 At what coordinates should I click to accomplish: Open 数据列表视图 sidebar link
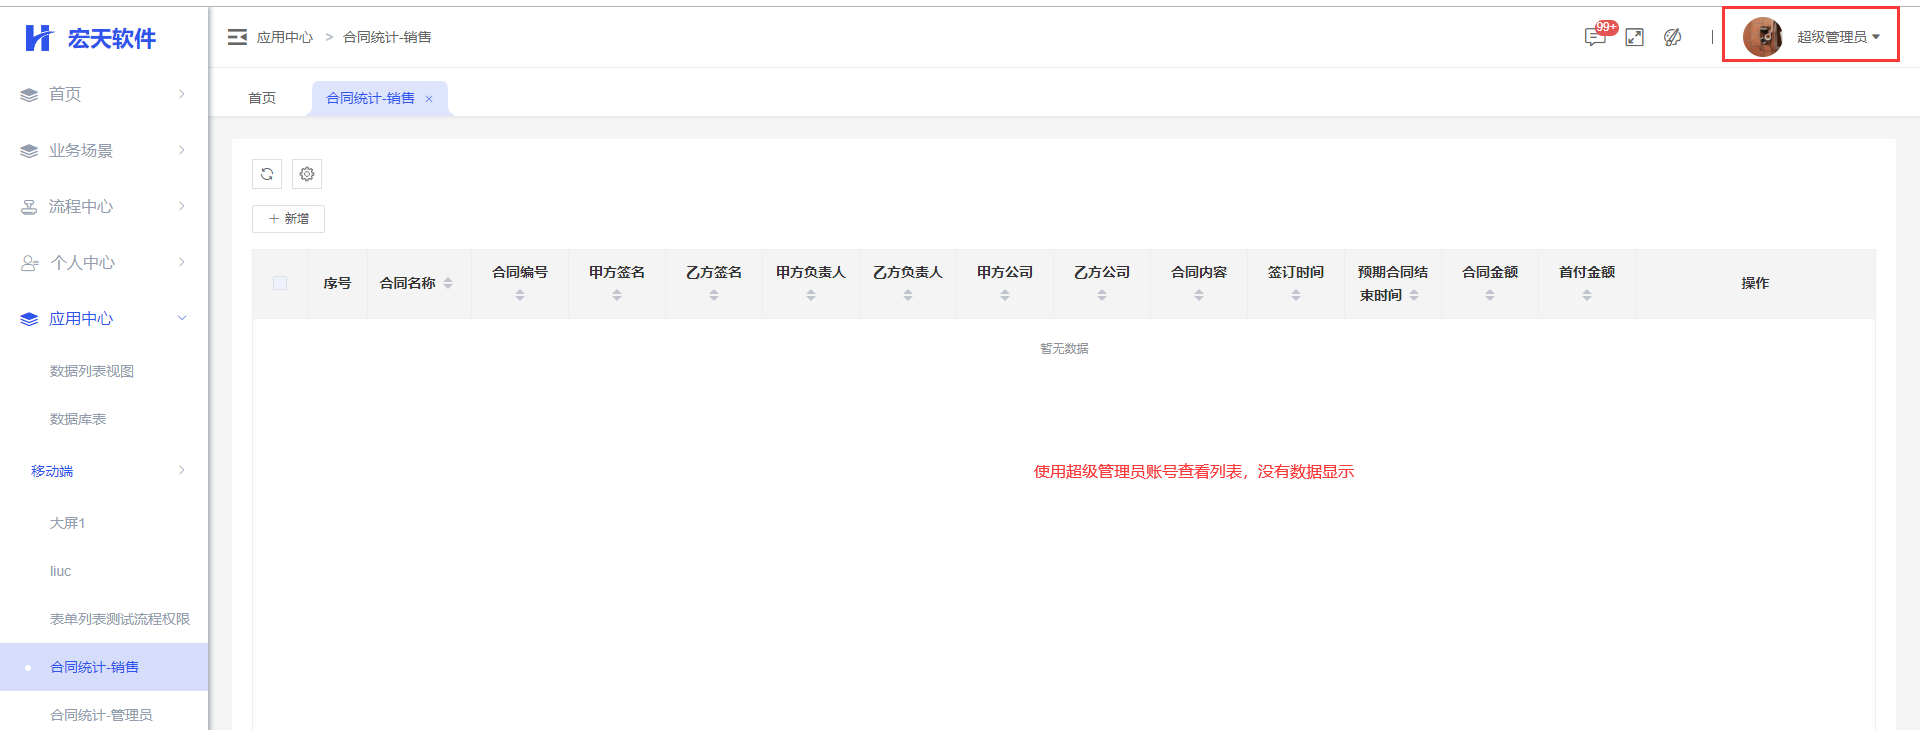92,371
